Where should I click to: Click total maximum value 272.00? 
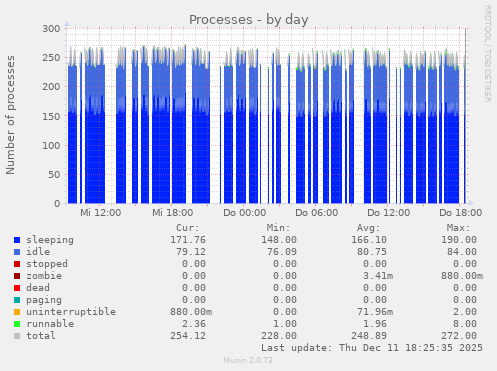[x=459, y=336]
